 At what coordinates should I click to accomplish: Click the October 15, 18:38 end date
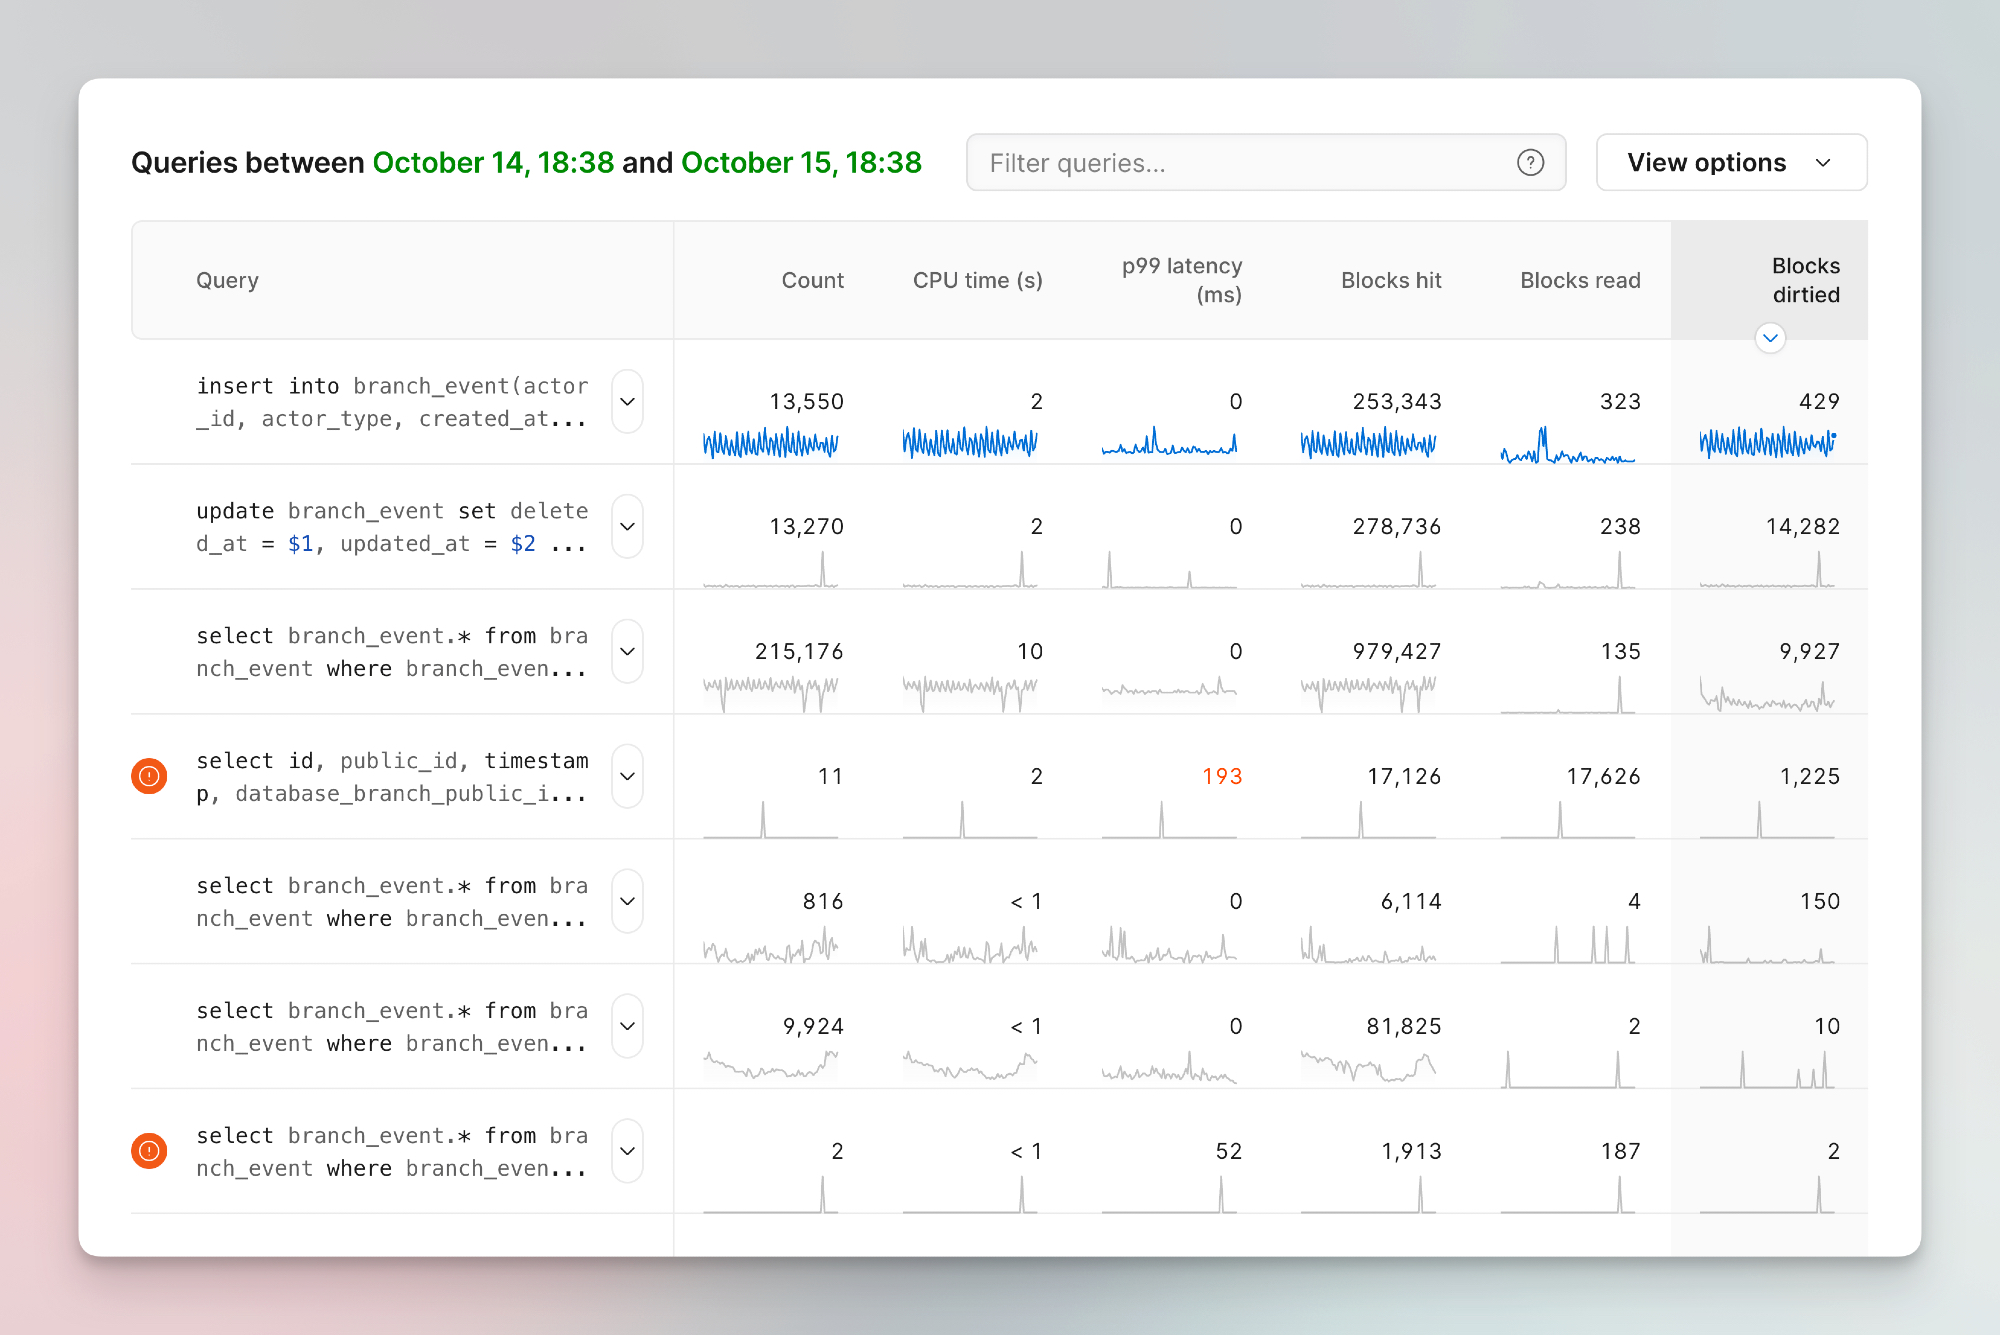pyautogui.click(x=801, y=163)
